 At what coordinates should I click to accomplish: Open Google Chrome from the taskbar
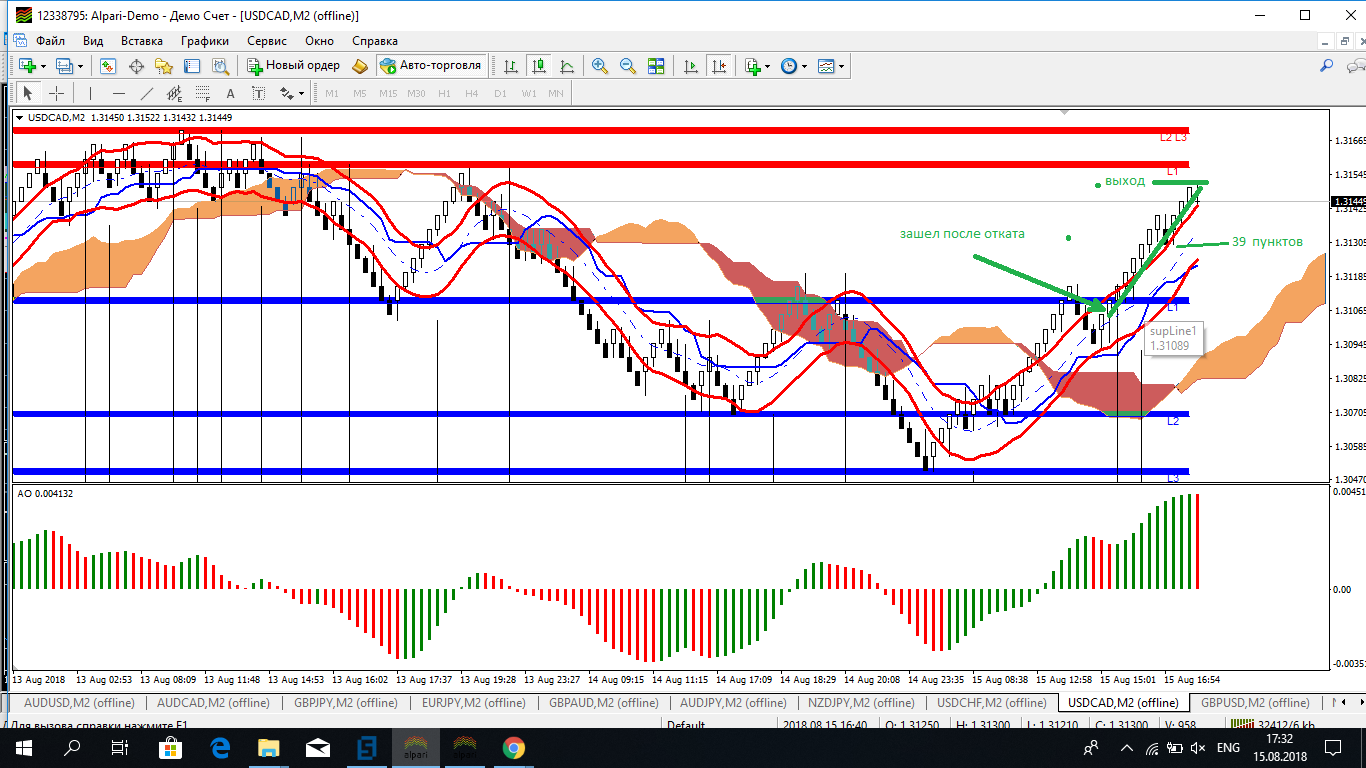tap(513, 747)
